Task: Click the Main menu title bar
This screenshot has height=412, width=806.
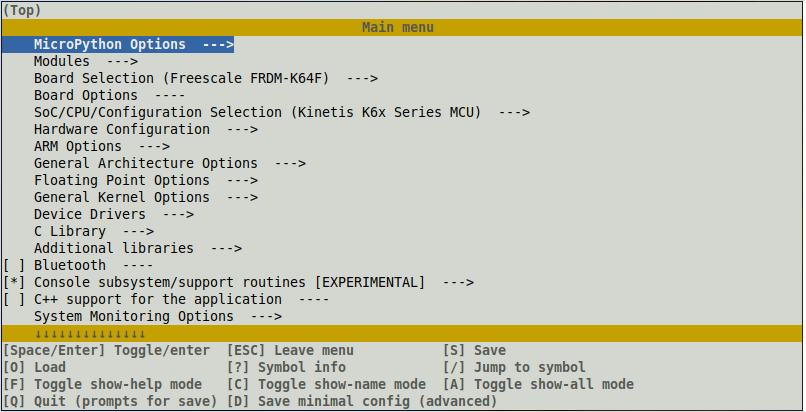Action: 402,27
